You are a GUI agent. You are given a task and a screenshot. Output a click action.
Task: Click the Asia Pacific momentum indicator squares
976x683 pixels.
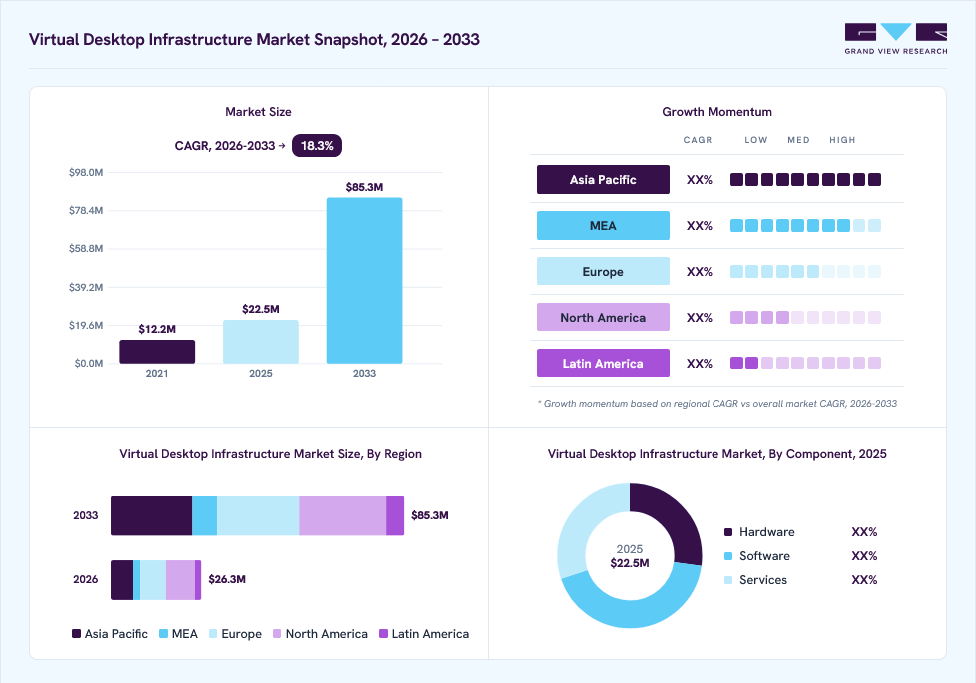pos(805,179)
